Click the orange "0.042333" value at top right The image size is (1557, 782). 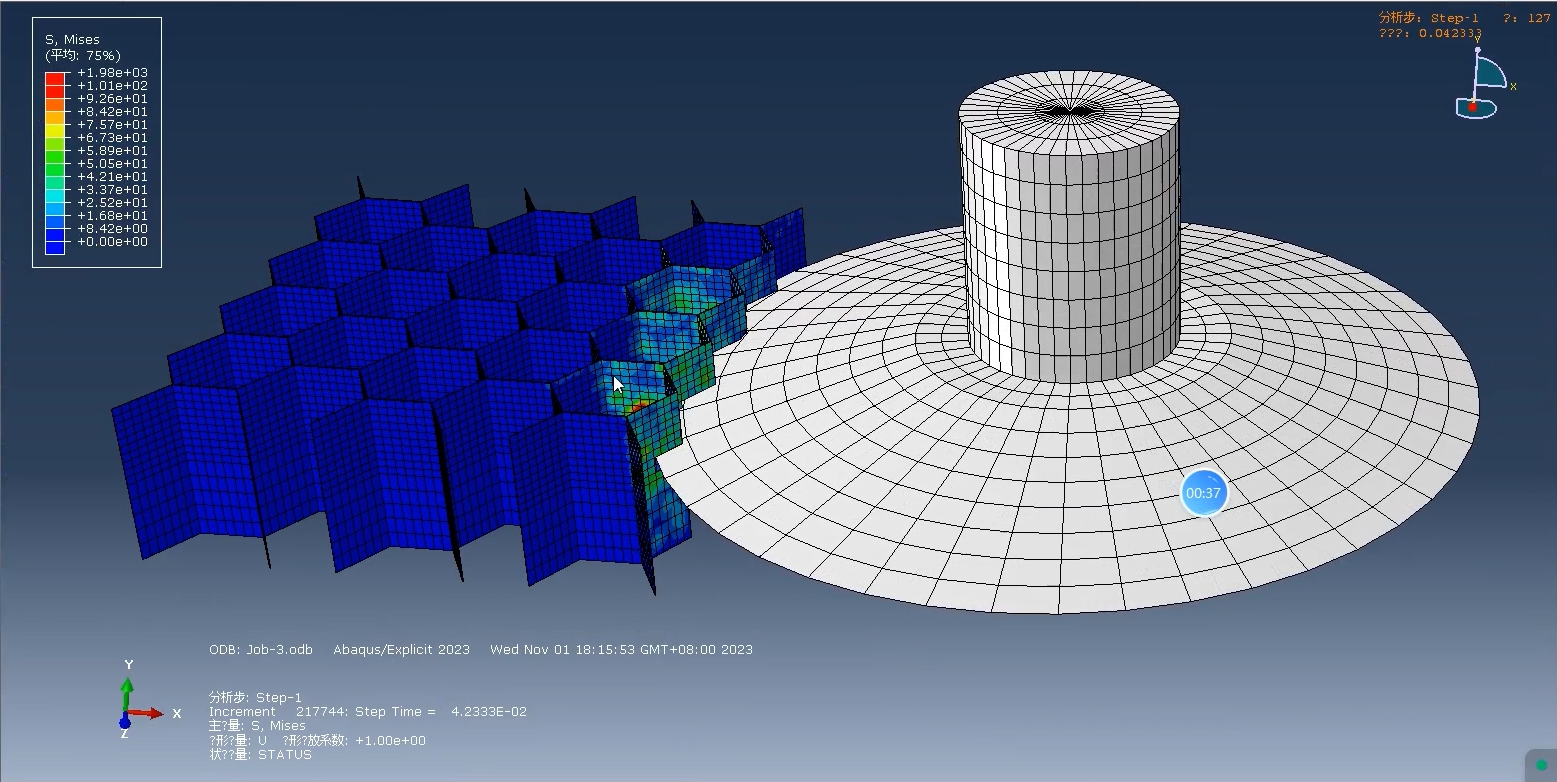(x=1450, y=33)
